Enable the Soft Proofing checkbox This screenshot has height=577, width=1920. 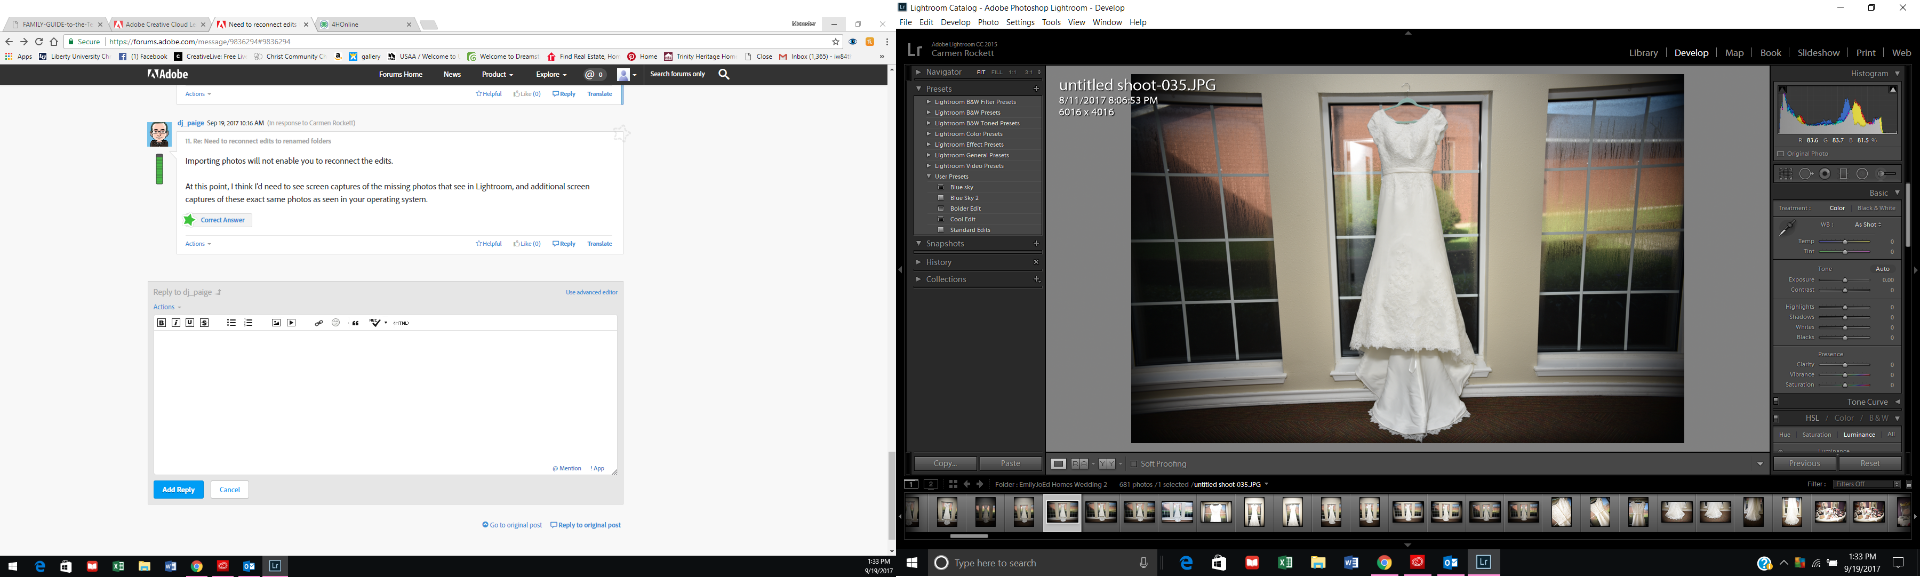(1134, 464)
